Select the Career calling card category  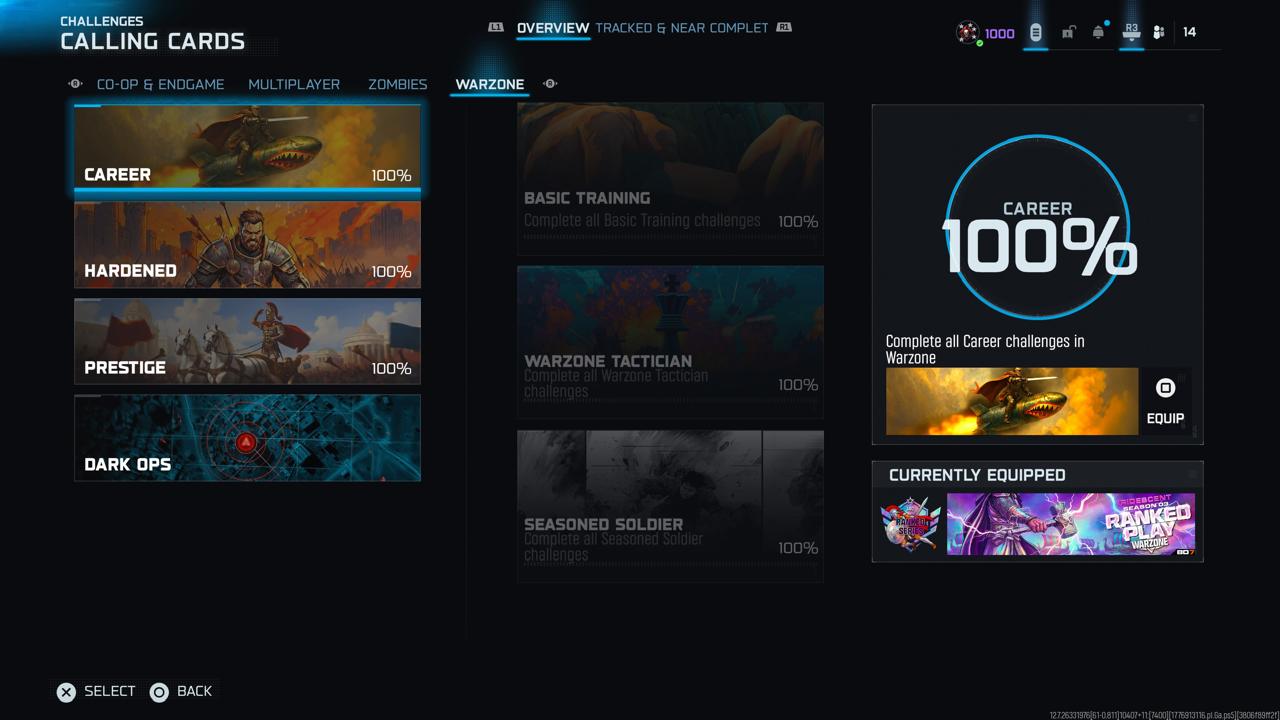tap(247, 147)
